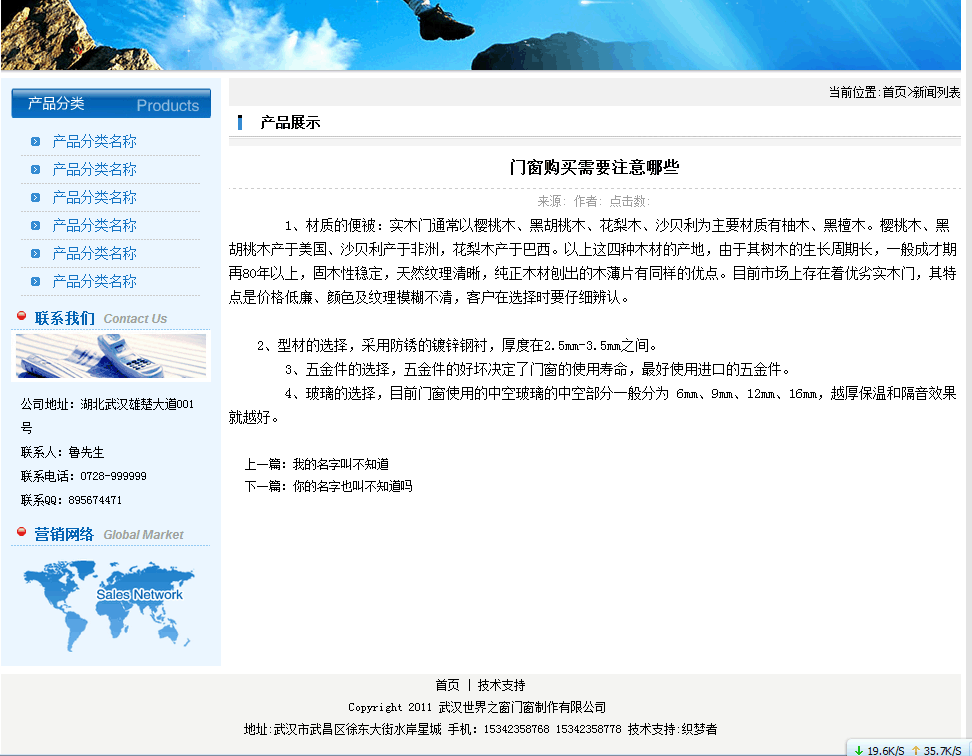Click the blue marker icon beside 产品展示
The width and height of the screenshot is (972, 756).
coord(240,123)
